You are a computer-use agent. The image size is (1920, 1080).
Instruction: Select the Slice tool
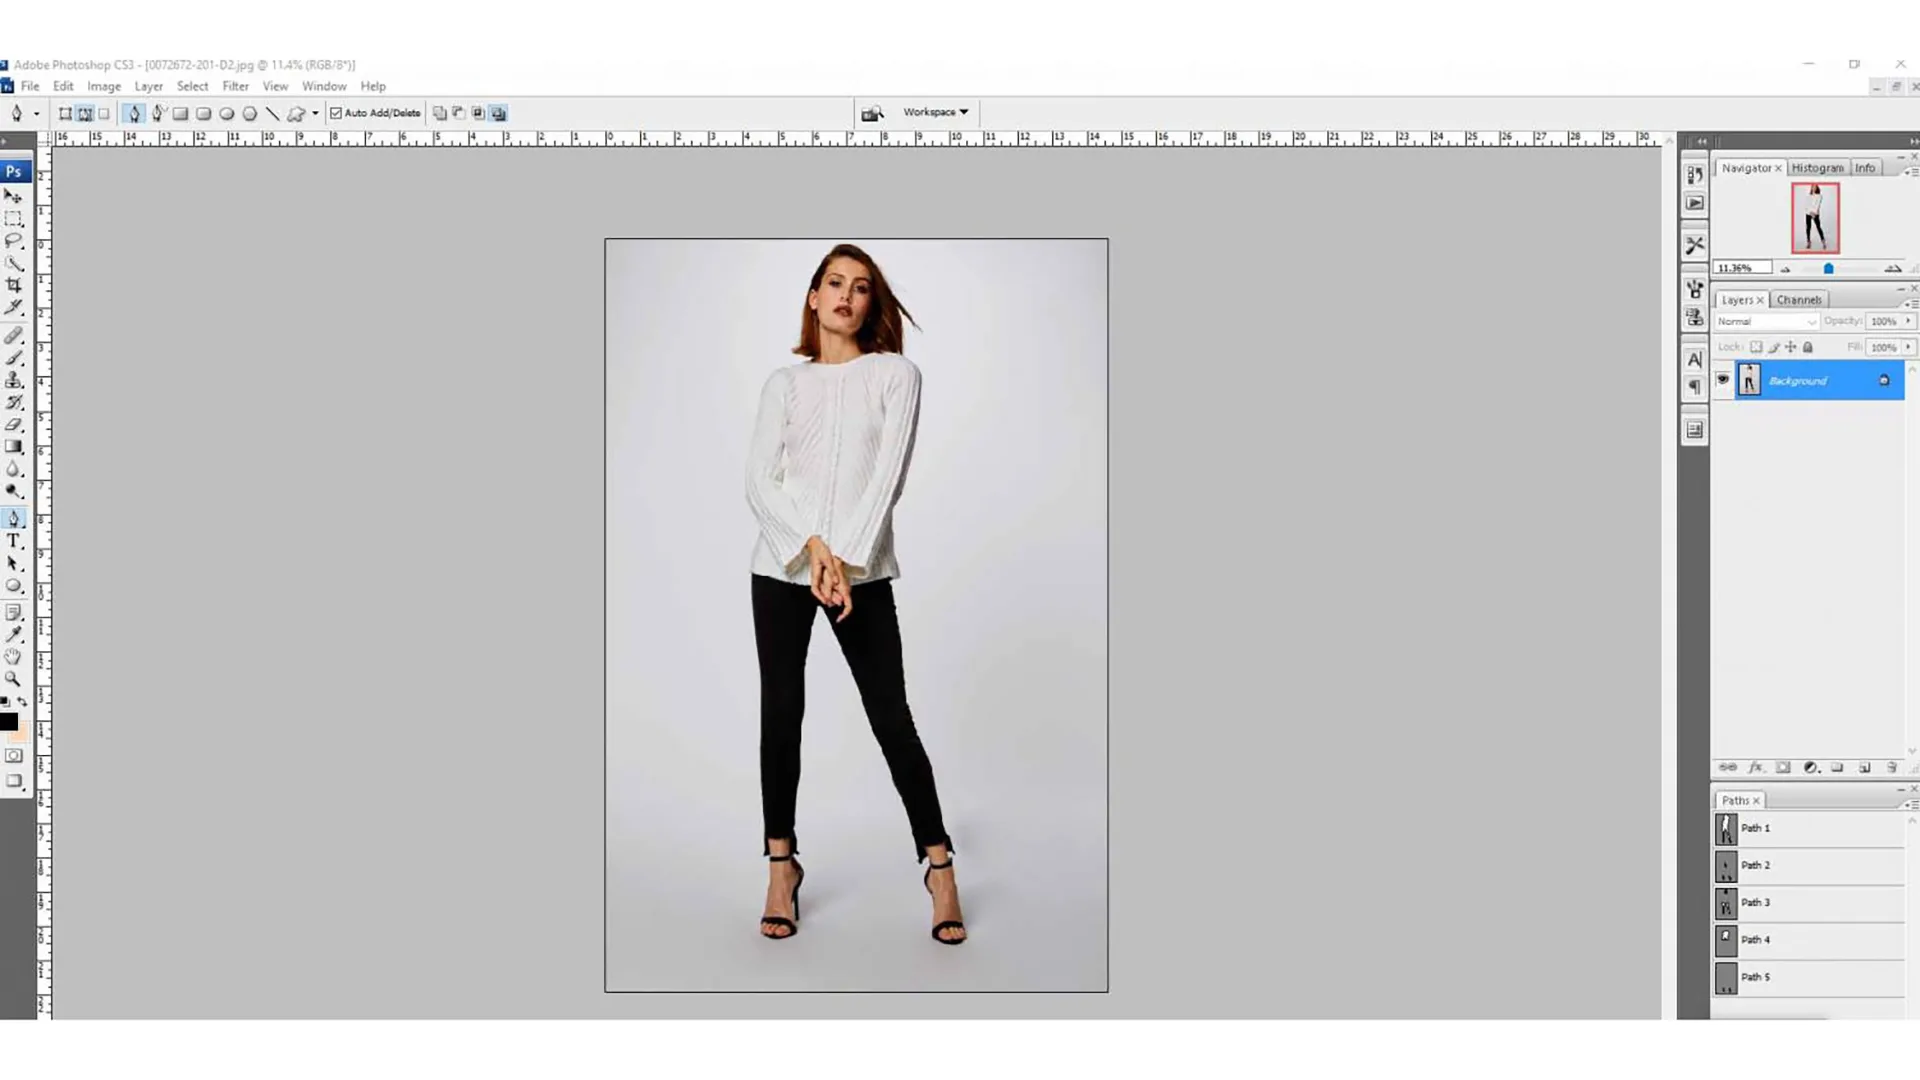(13, 307)
